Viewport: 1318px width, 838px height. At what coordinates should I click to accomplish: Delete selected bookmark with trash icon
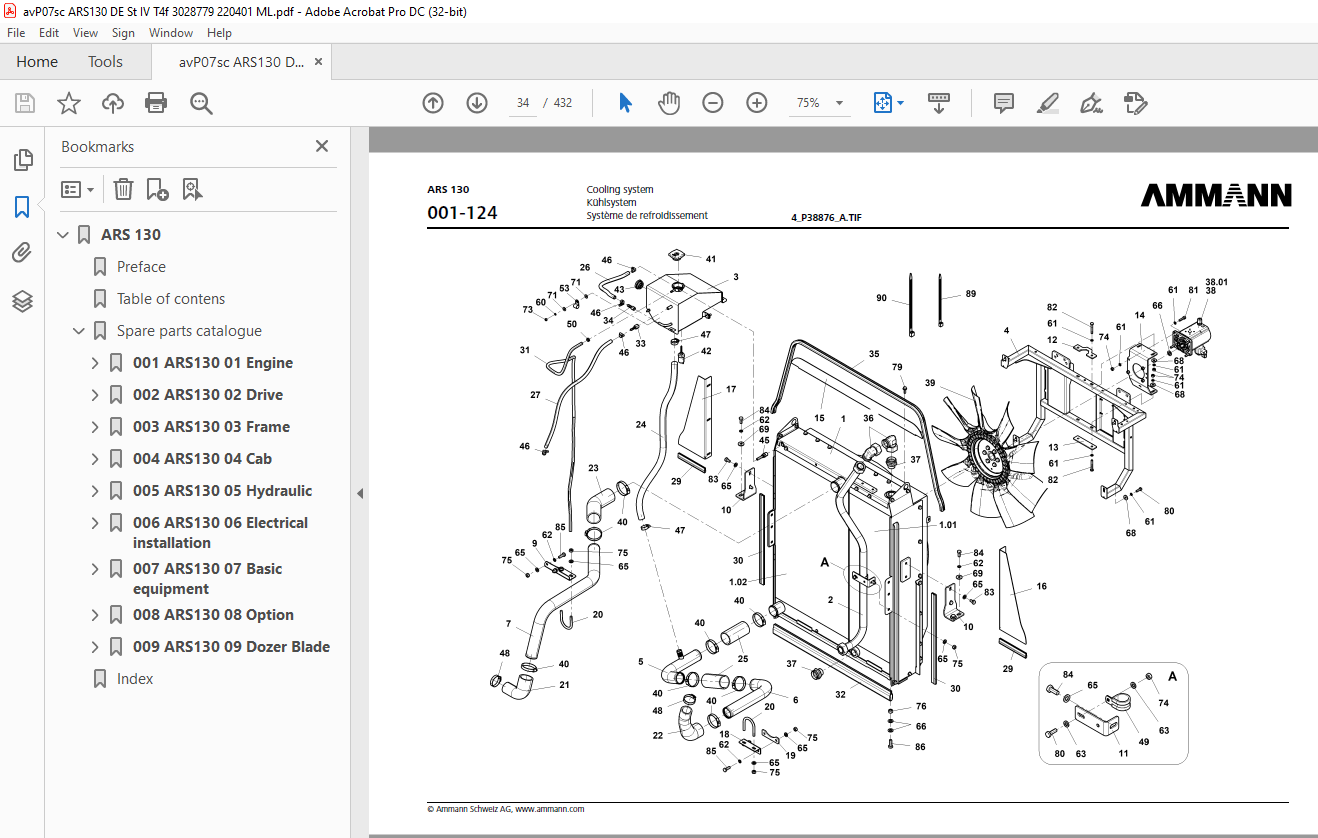[x=123, y=189]
